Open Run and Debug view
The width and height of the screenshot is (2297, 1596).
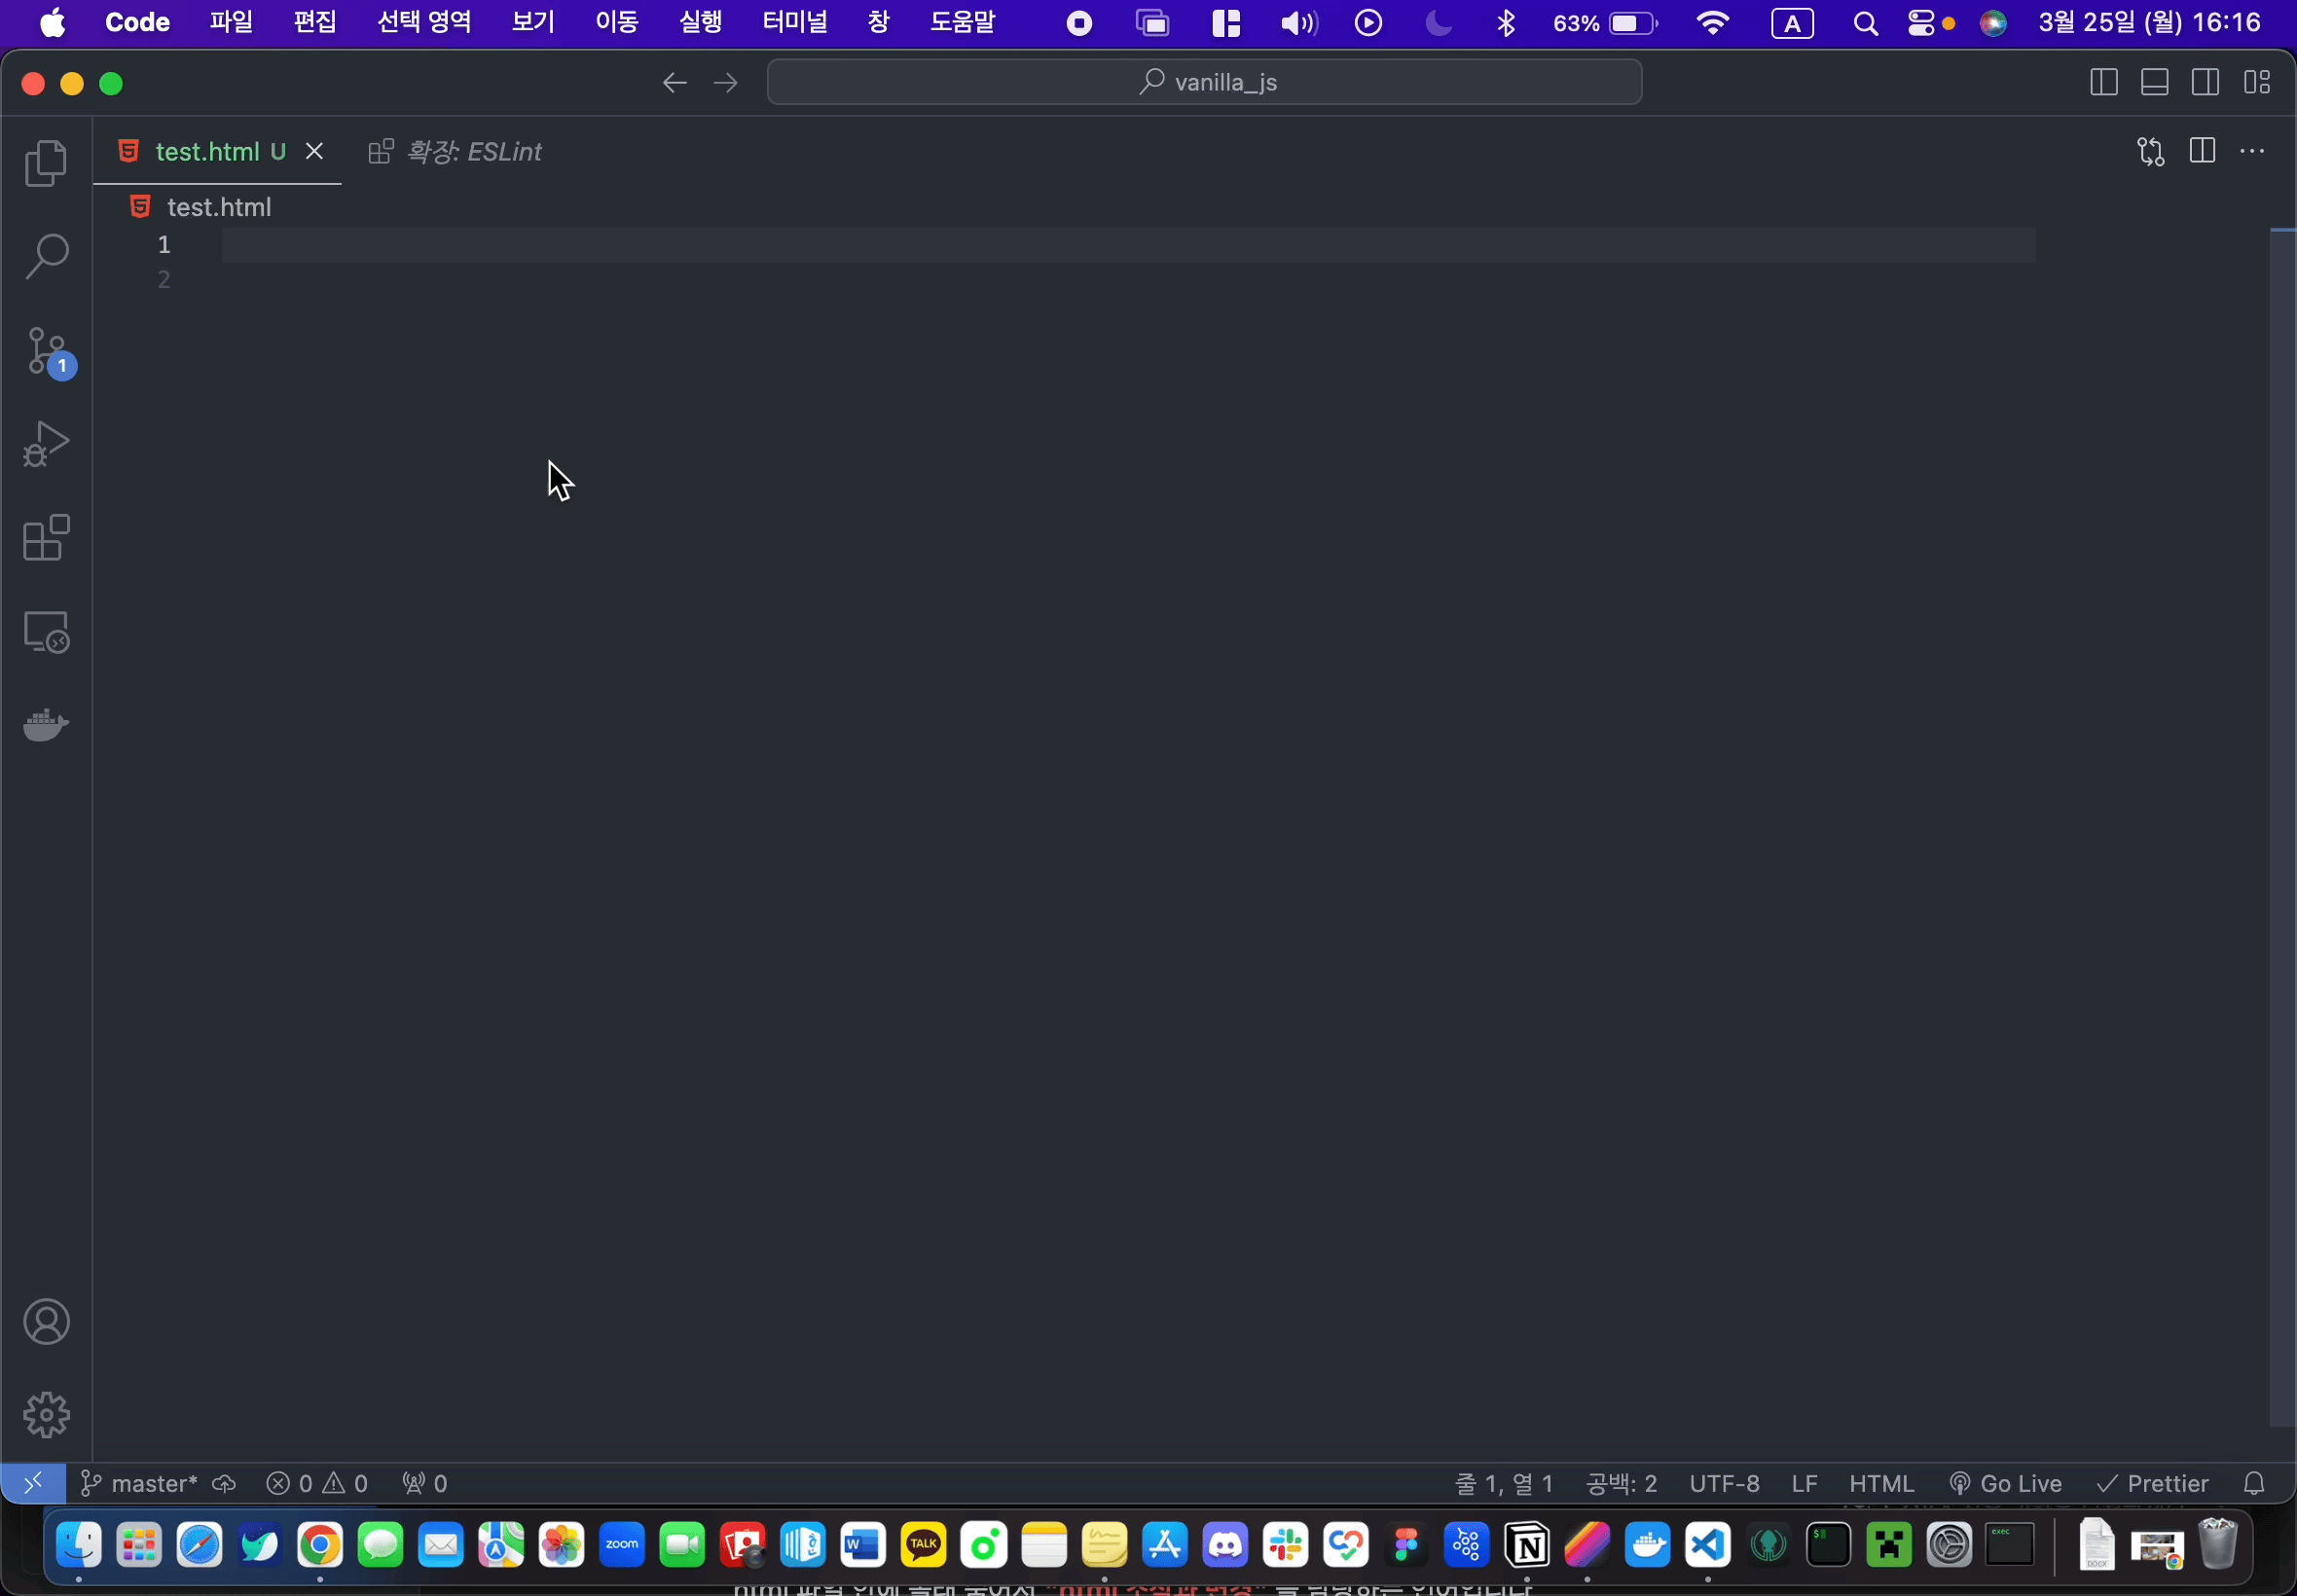point(46,444)
